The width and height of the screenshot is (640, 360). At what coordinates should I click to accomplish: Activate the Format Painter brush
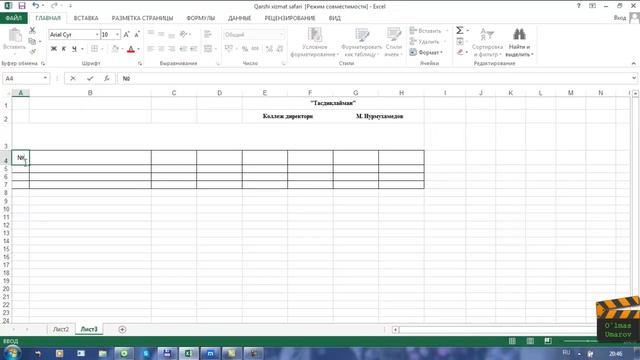33,51
